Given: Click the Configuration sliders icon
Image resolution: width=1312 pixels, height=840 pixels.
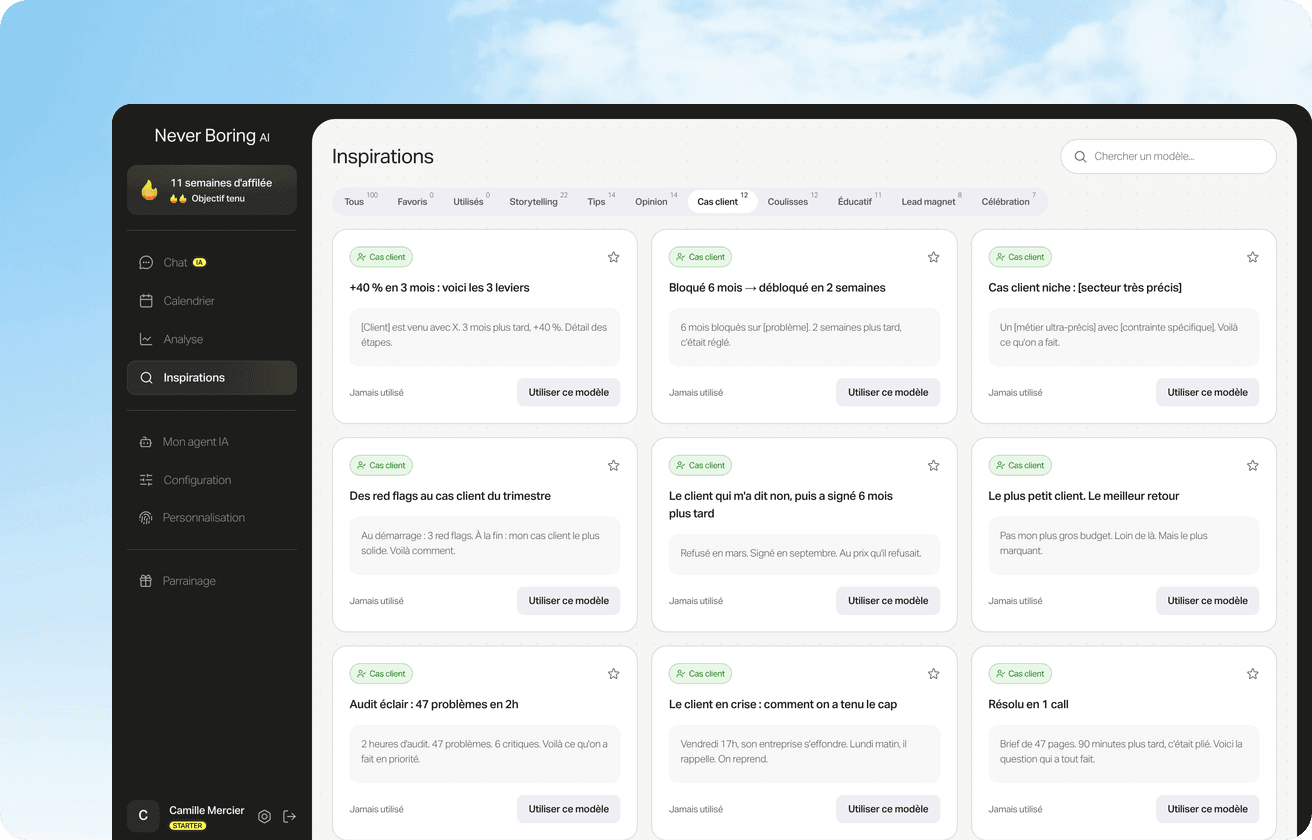Looking at the screenshot, I should click(x=146, y=480).
